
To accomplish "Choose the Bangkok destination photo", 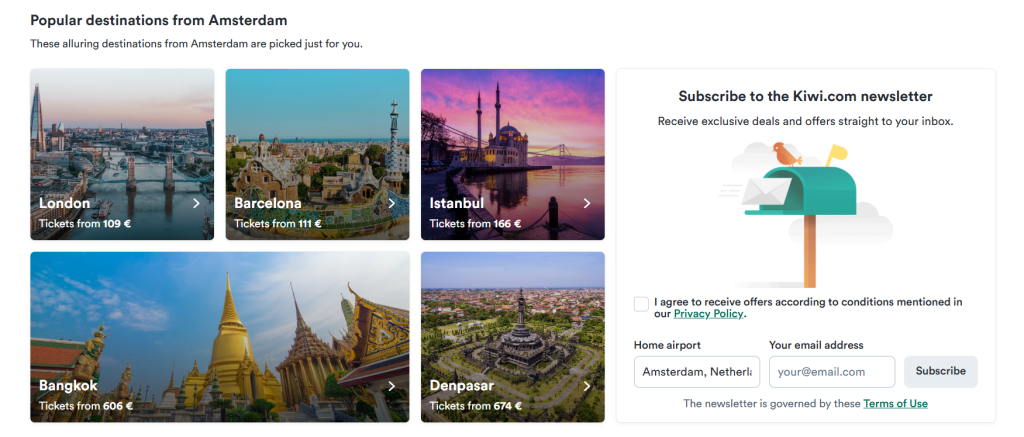I will click(220, 320).
